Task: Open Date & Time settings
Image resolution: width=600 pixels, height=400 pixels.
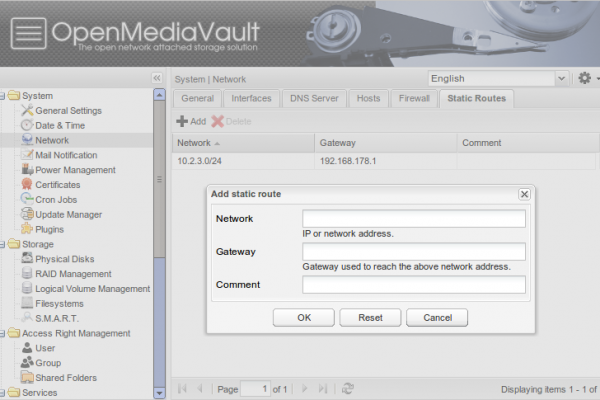Action: pyautogui.click(x=60, y=126)
